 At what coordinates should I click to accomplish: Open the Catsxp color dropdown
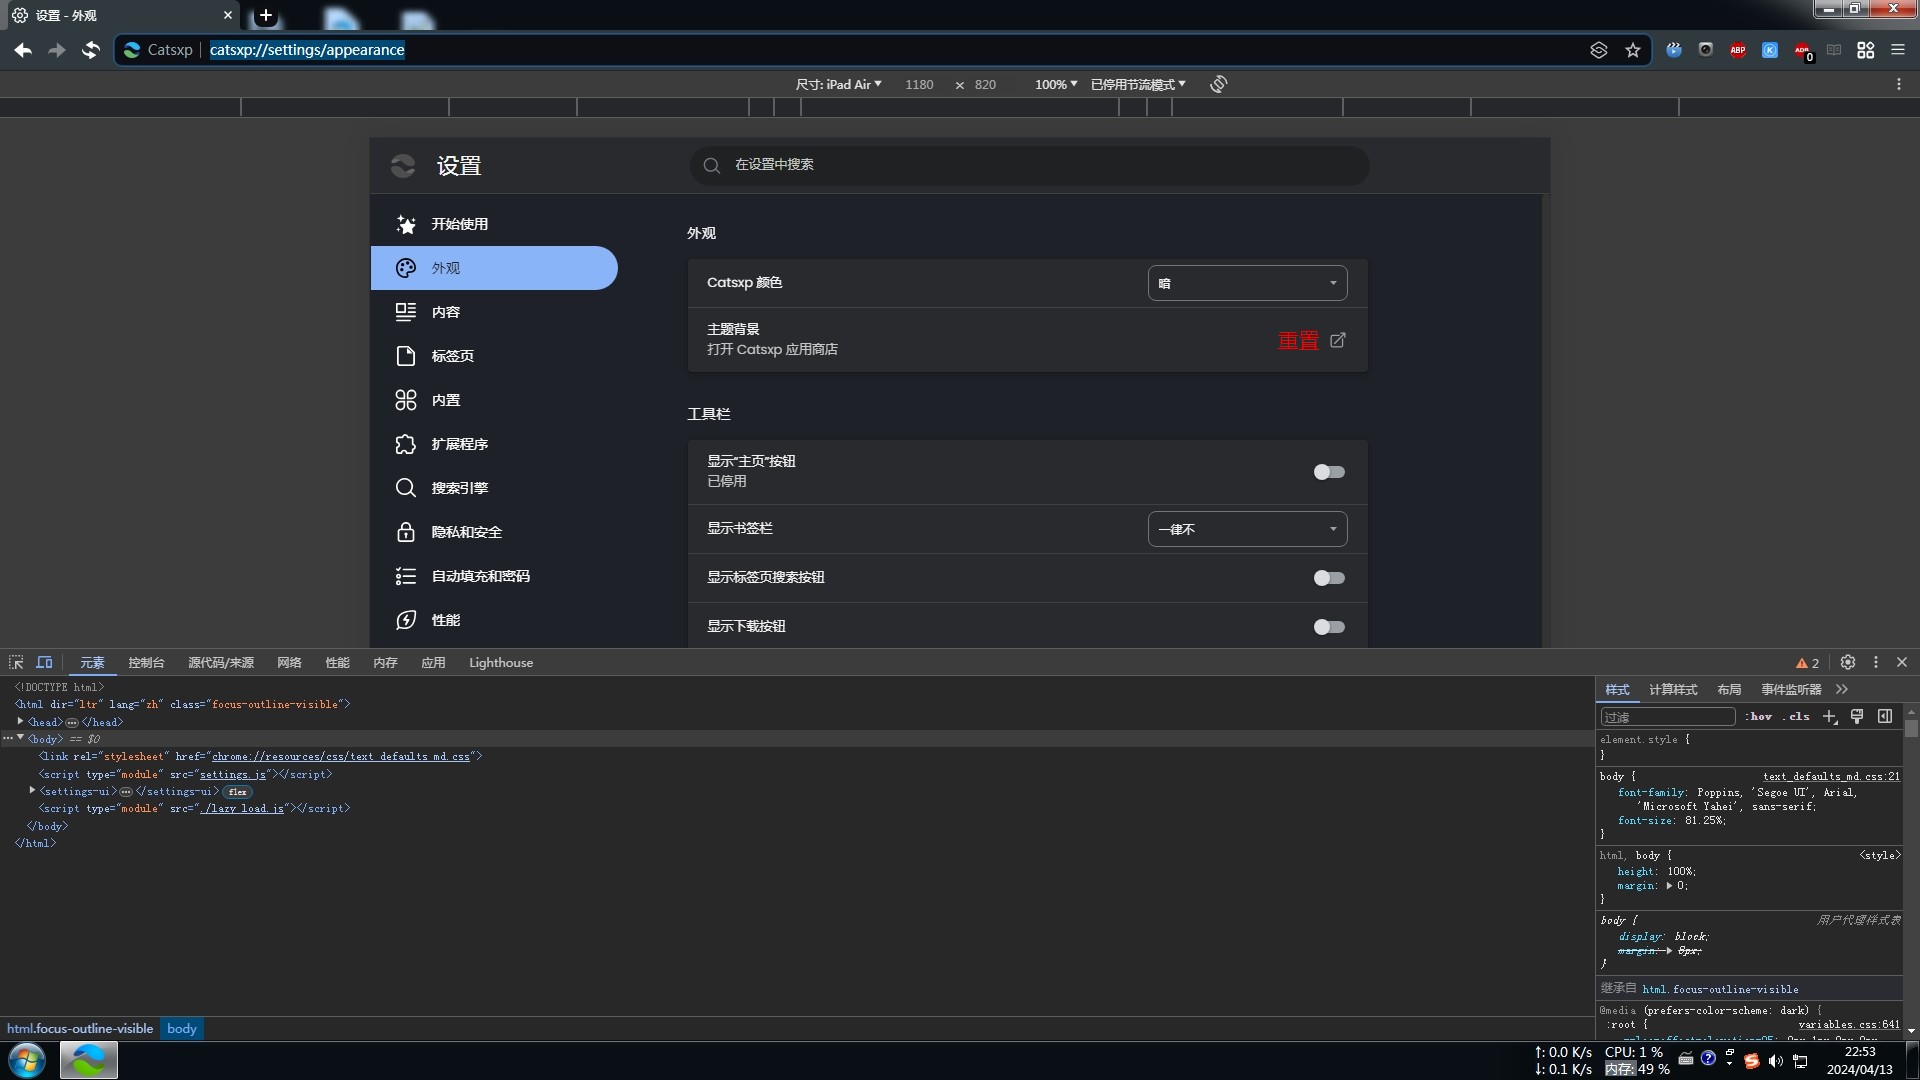[1247, 283]
